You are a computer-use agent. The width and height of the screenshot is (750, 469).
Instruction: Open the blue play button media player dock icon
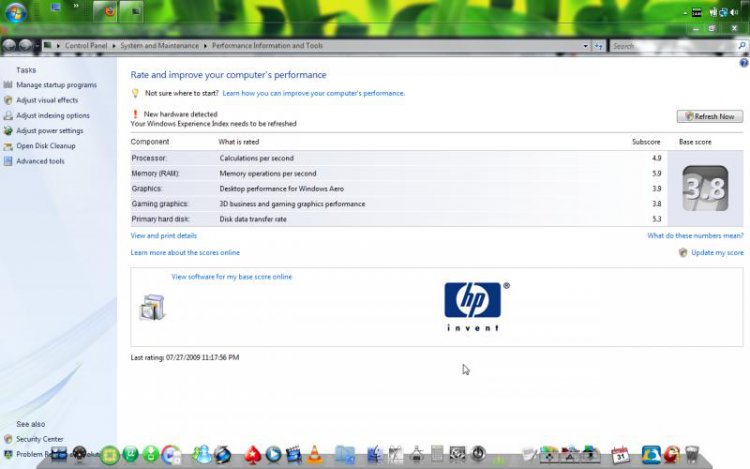(273, 454)
